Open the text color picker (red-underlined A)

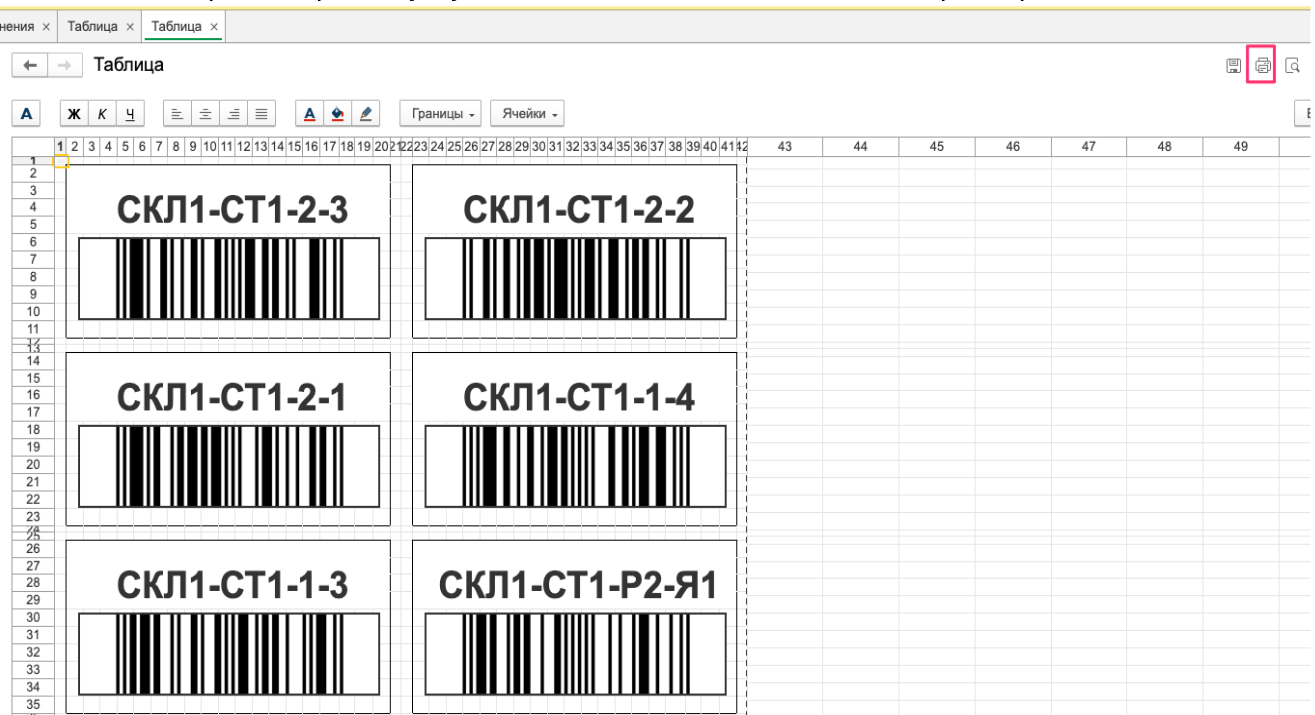310,114
